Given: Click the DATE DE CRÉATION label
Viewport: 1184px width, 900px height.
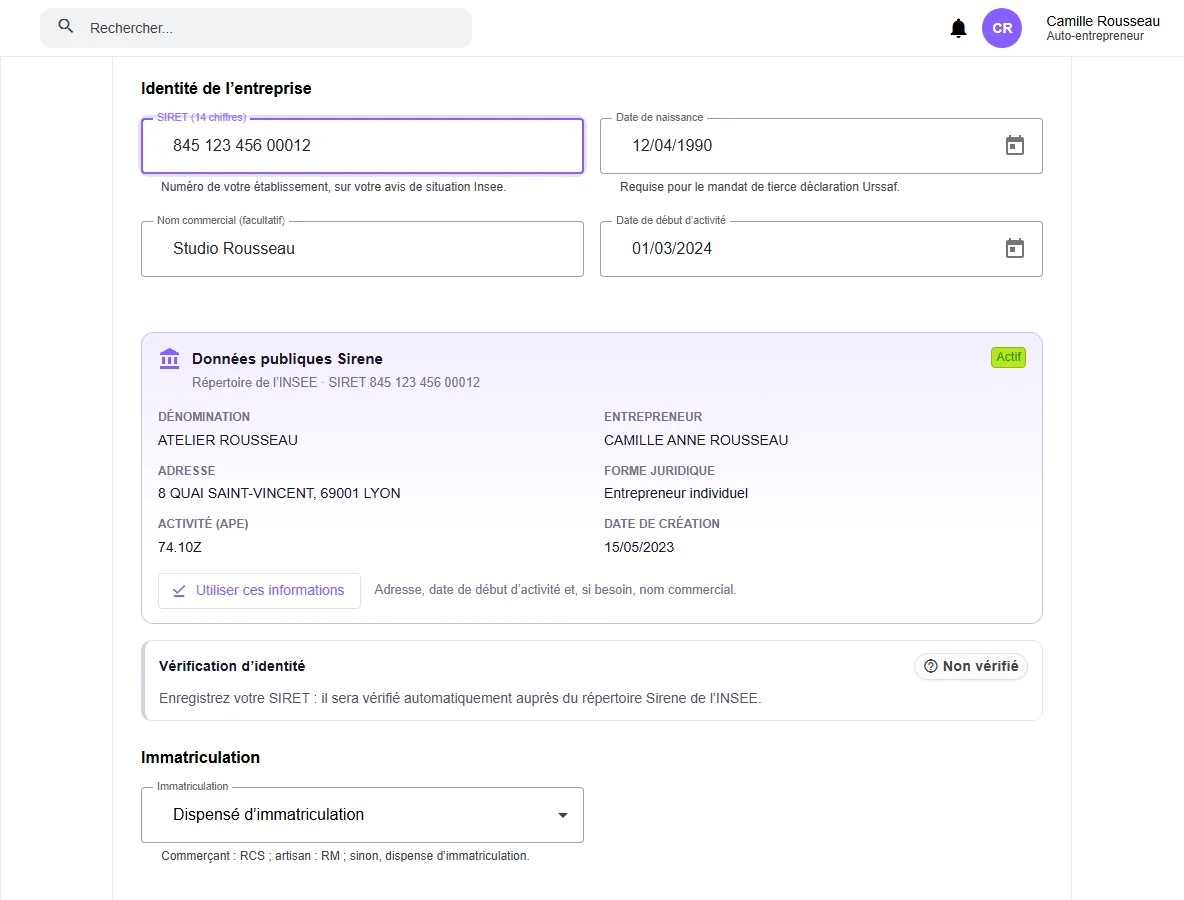Looking at the screenshot, I should pyautogui.click(x=661, y=523).
